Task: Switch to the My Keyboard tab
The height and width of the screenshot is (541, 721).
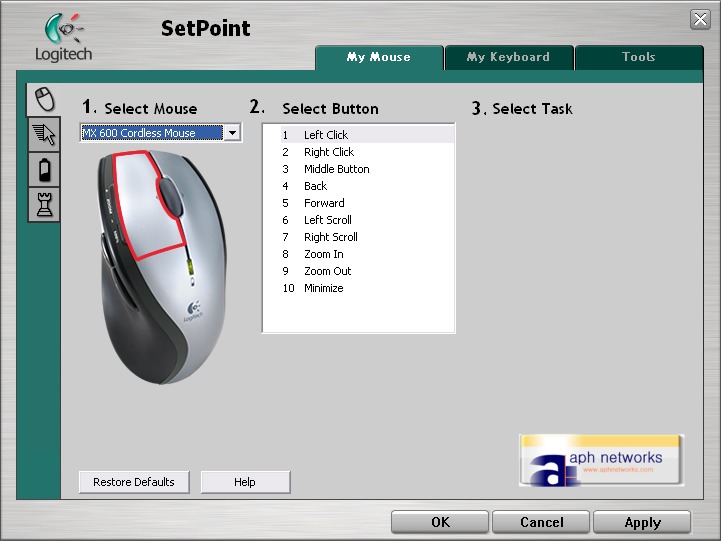Action: (x=508, y=57)
